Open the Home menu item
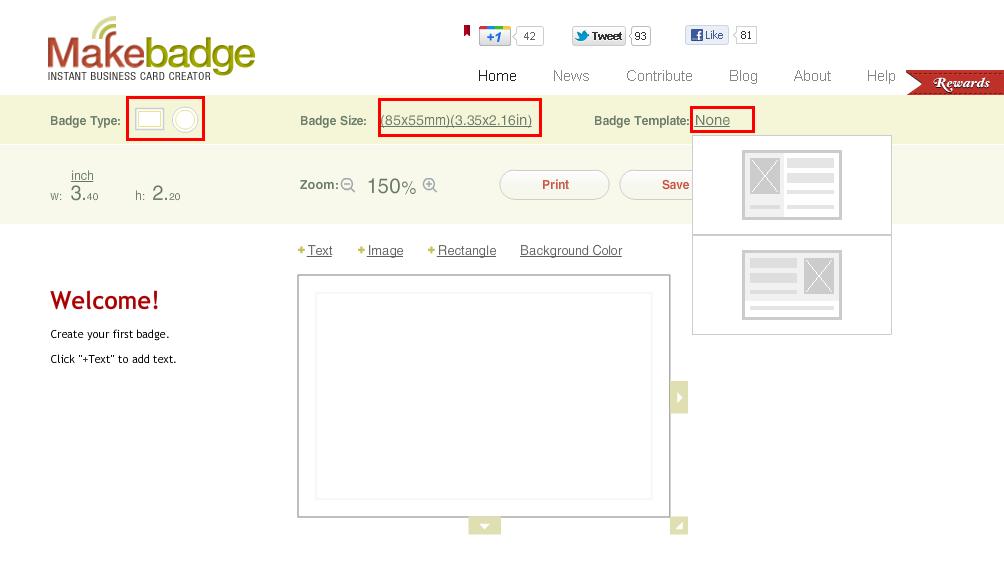 click(x=497, y=76)
